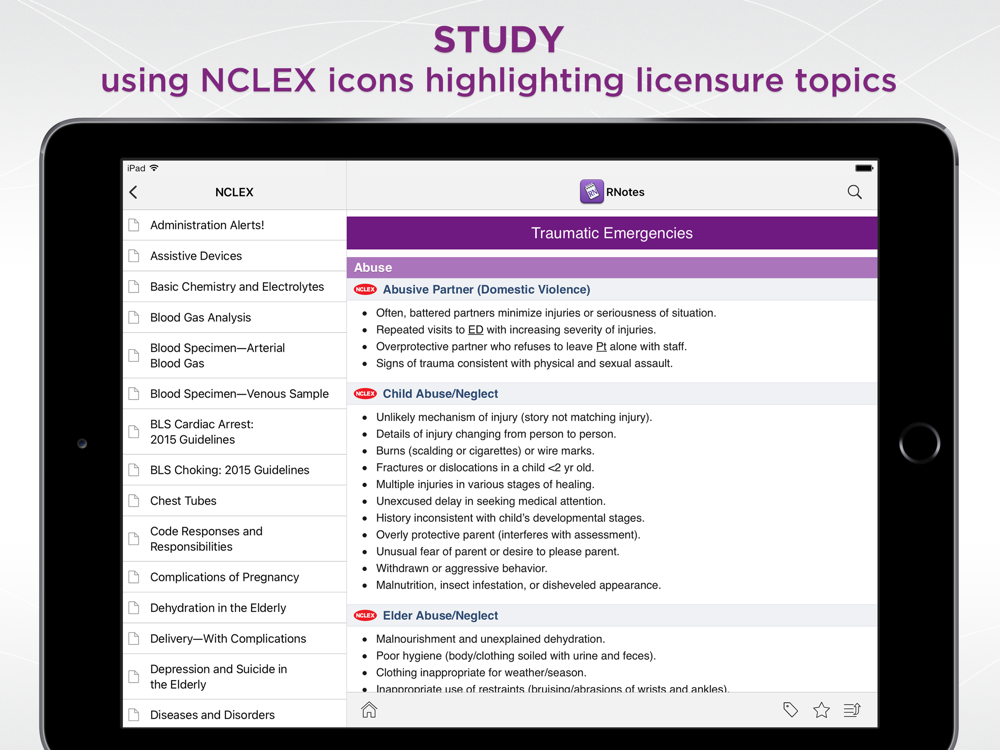
Task: Select 'Unlikely mechanism of injury' bullet
Action: tap(514, 417)
